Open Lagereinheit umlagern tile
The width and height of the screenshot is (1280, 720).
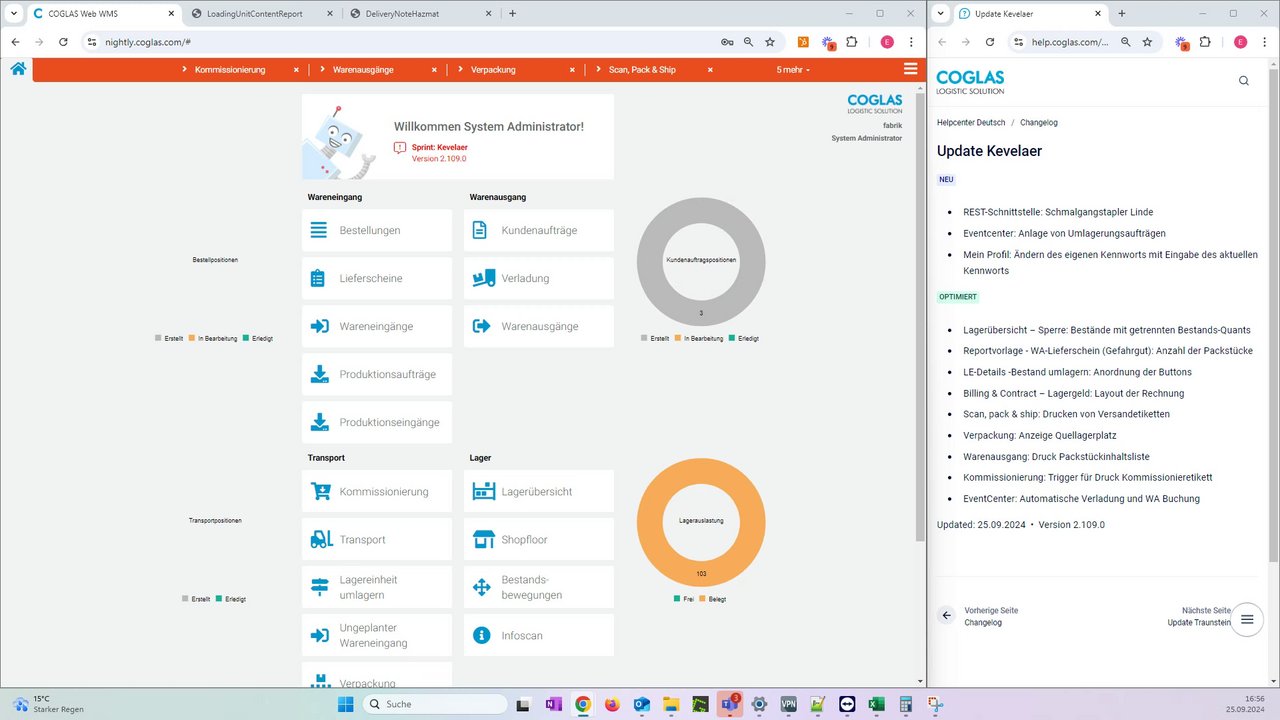click(x=377, y=587)
